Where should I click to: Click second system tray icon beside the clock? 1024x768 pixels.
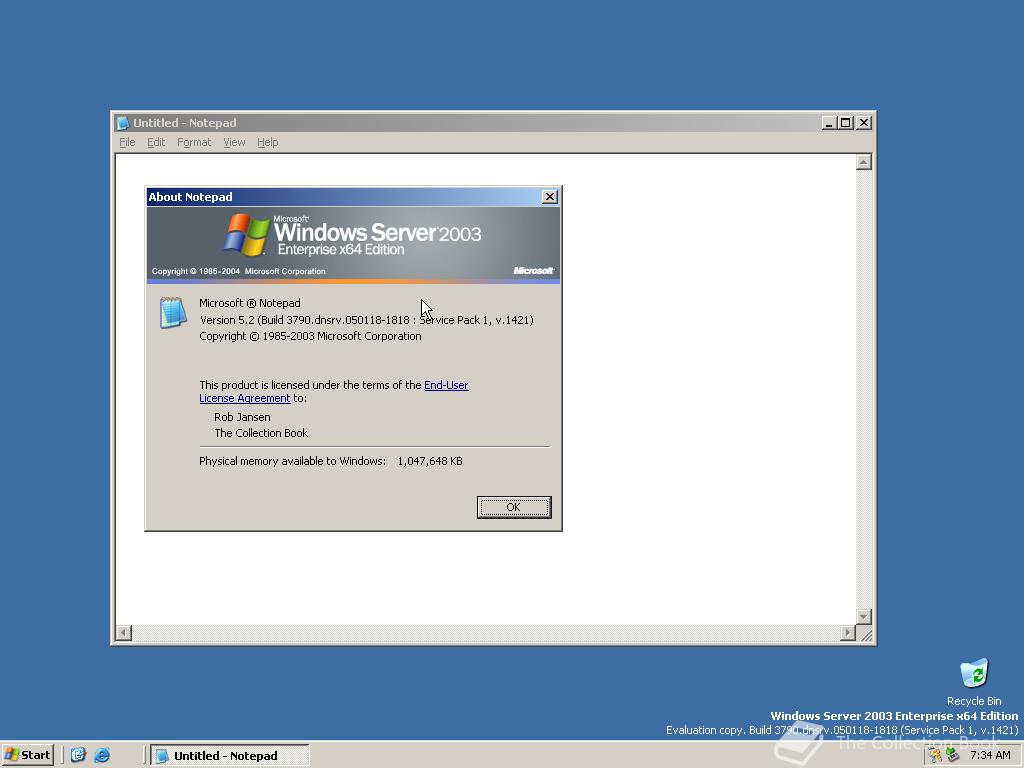coord(953,756)
